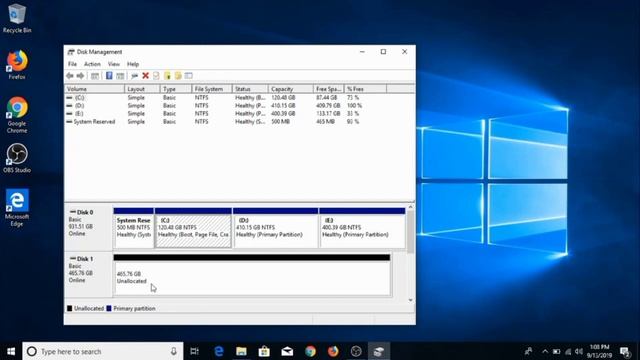This screenshot has height=360, width=640.
Task: Select the 465.76 GB Unallocated space on Disk 1
Action: point(252,275)
